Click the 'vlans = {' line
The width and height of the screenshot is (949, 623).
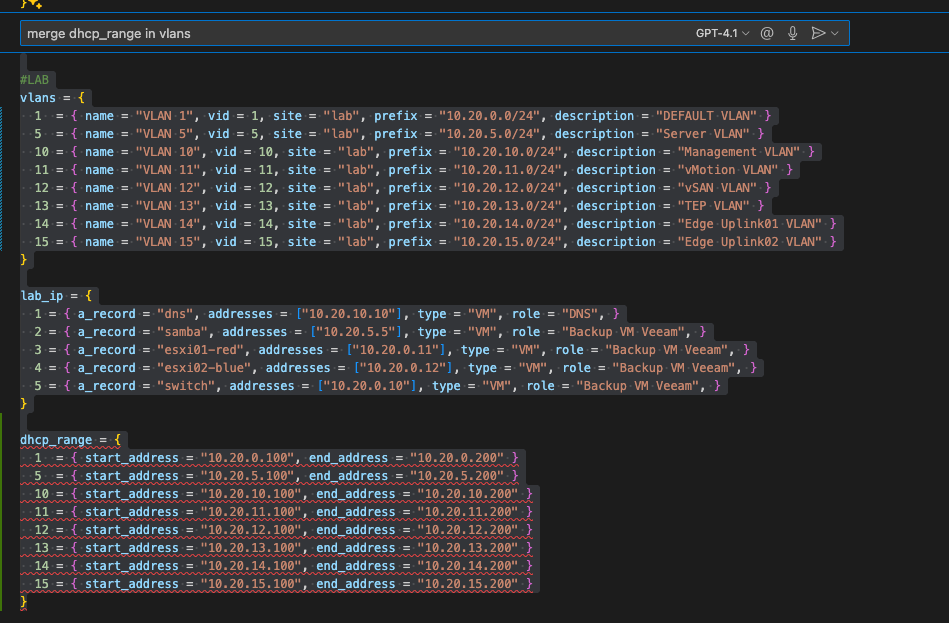(53, 97)
